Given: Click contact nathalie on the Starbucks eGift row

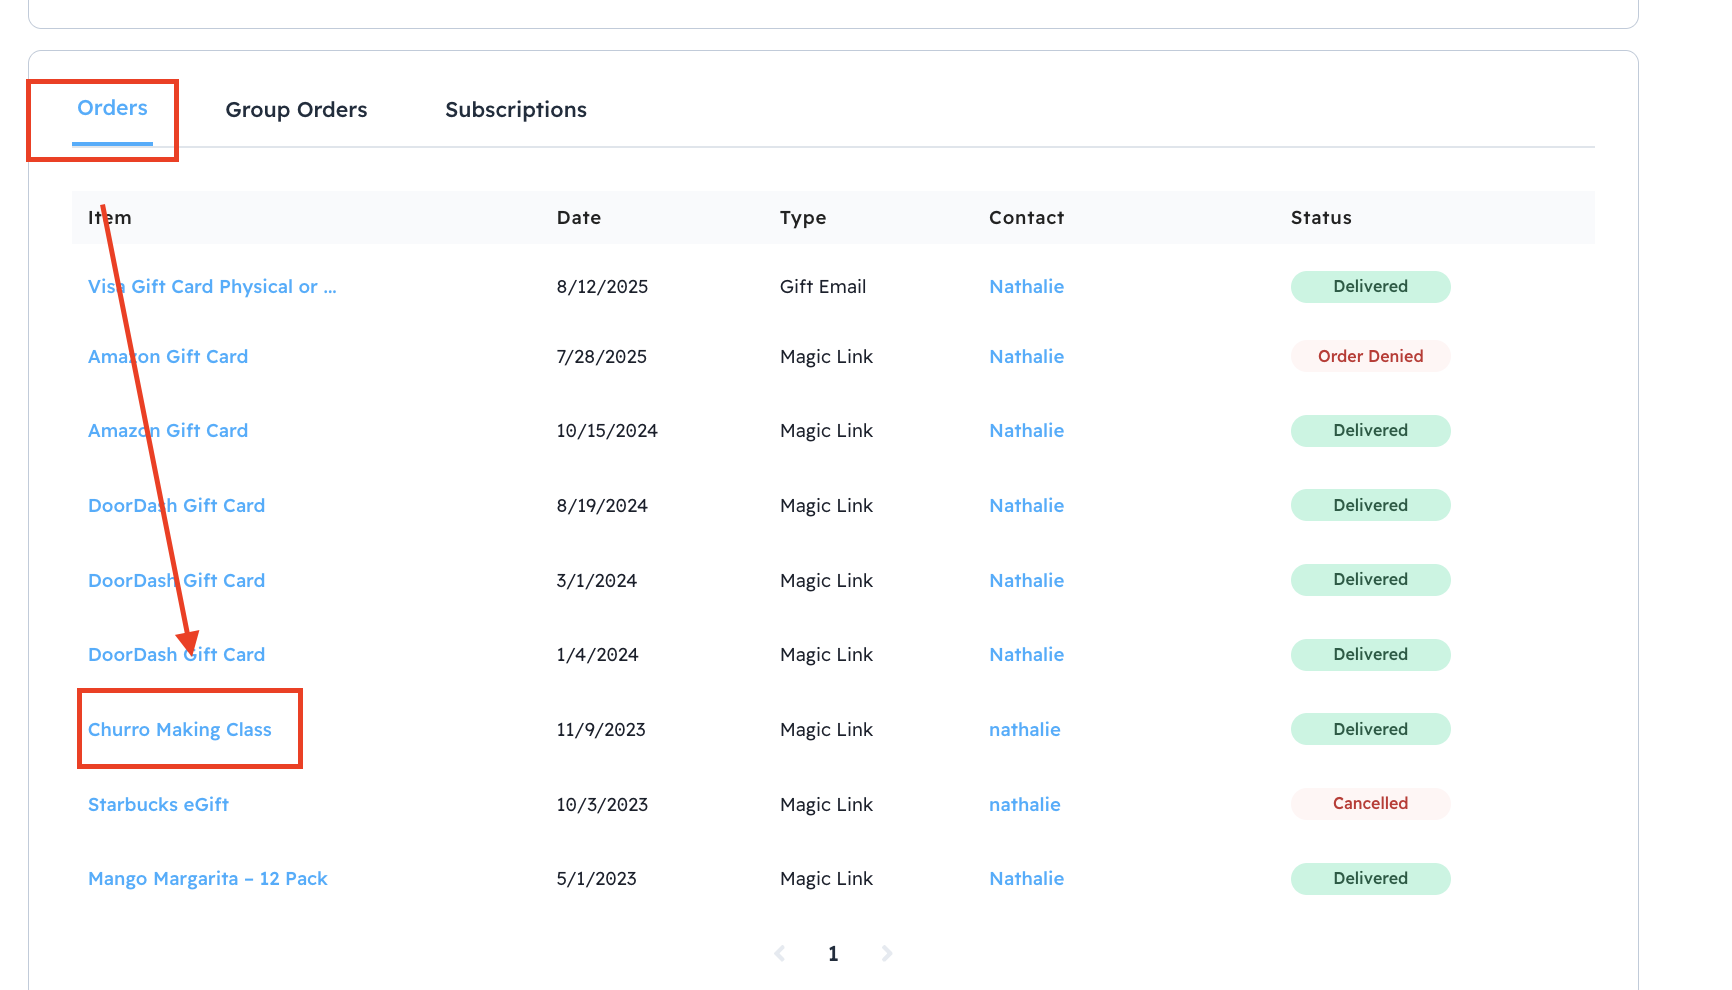Looking at the screenshot, I should (x=1024, y=805).
